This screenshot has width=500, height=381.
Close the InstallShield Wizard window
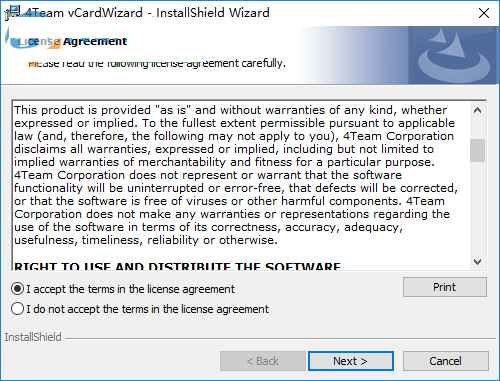[484, 13]
